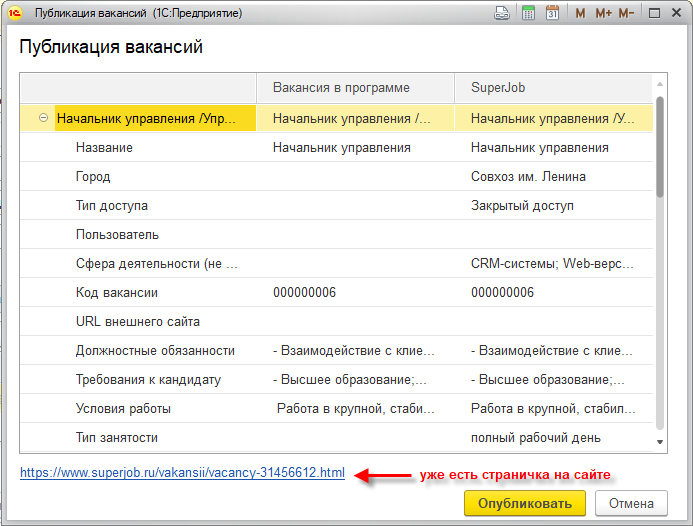
Task: Click the M- memory subtract button
Action: [x=626, y=13]
